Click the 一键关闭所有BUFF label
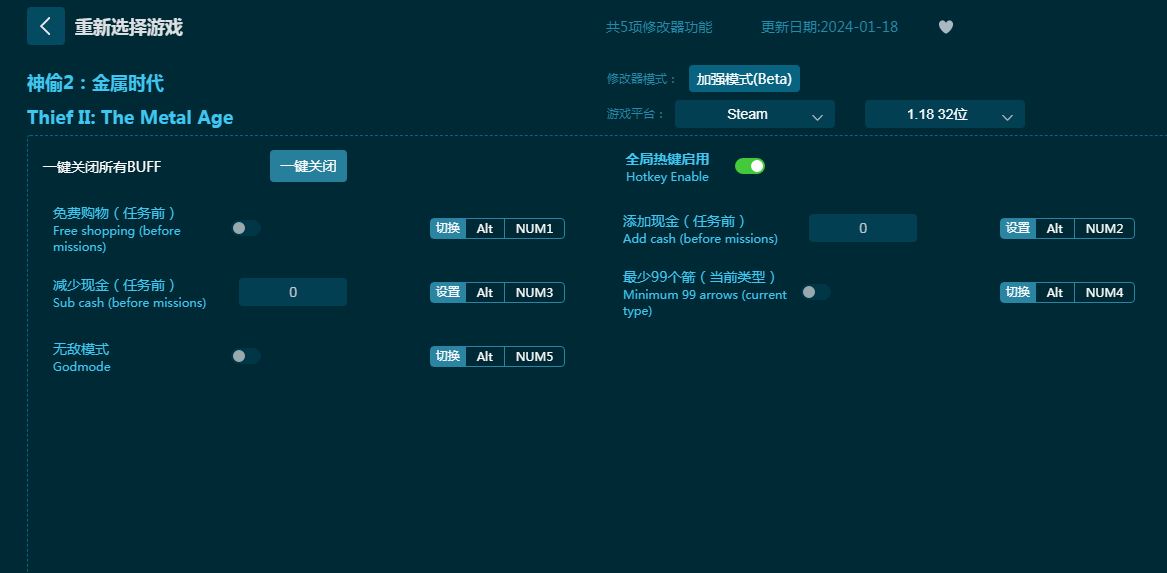1167x573 pixels. tap(102, 167)
